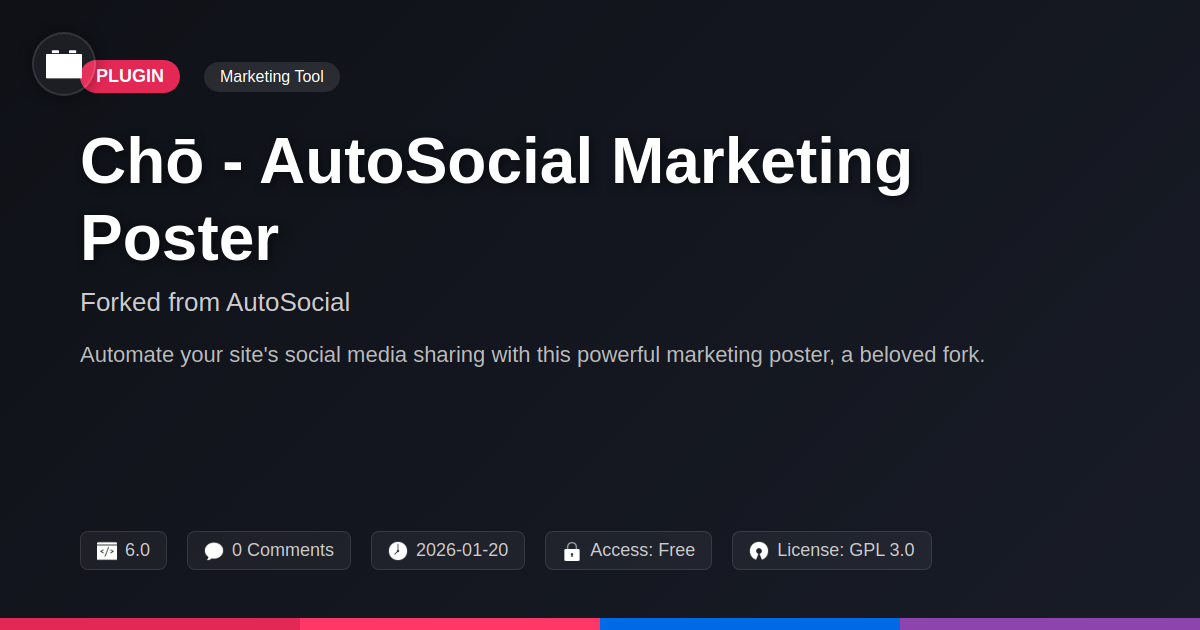Click the plugin block icon at top left
Image resolution: width=1200 pixels, height=630 pixels.
tap(64, 64)
